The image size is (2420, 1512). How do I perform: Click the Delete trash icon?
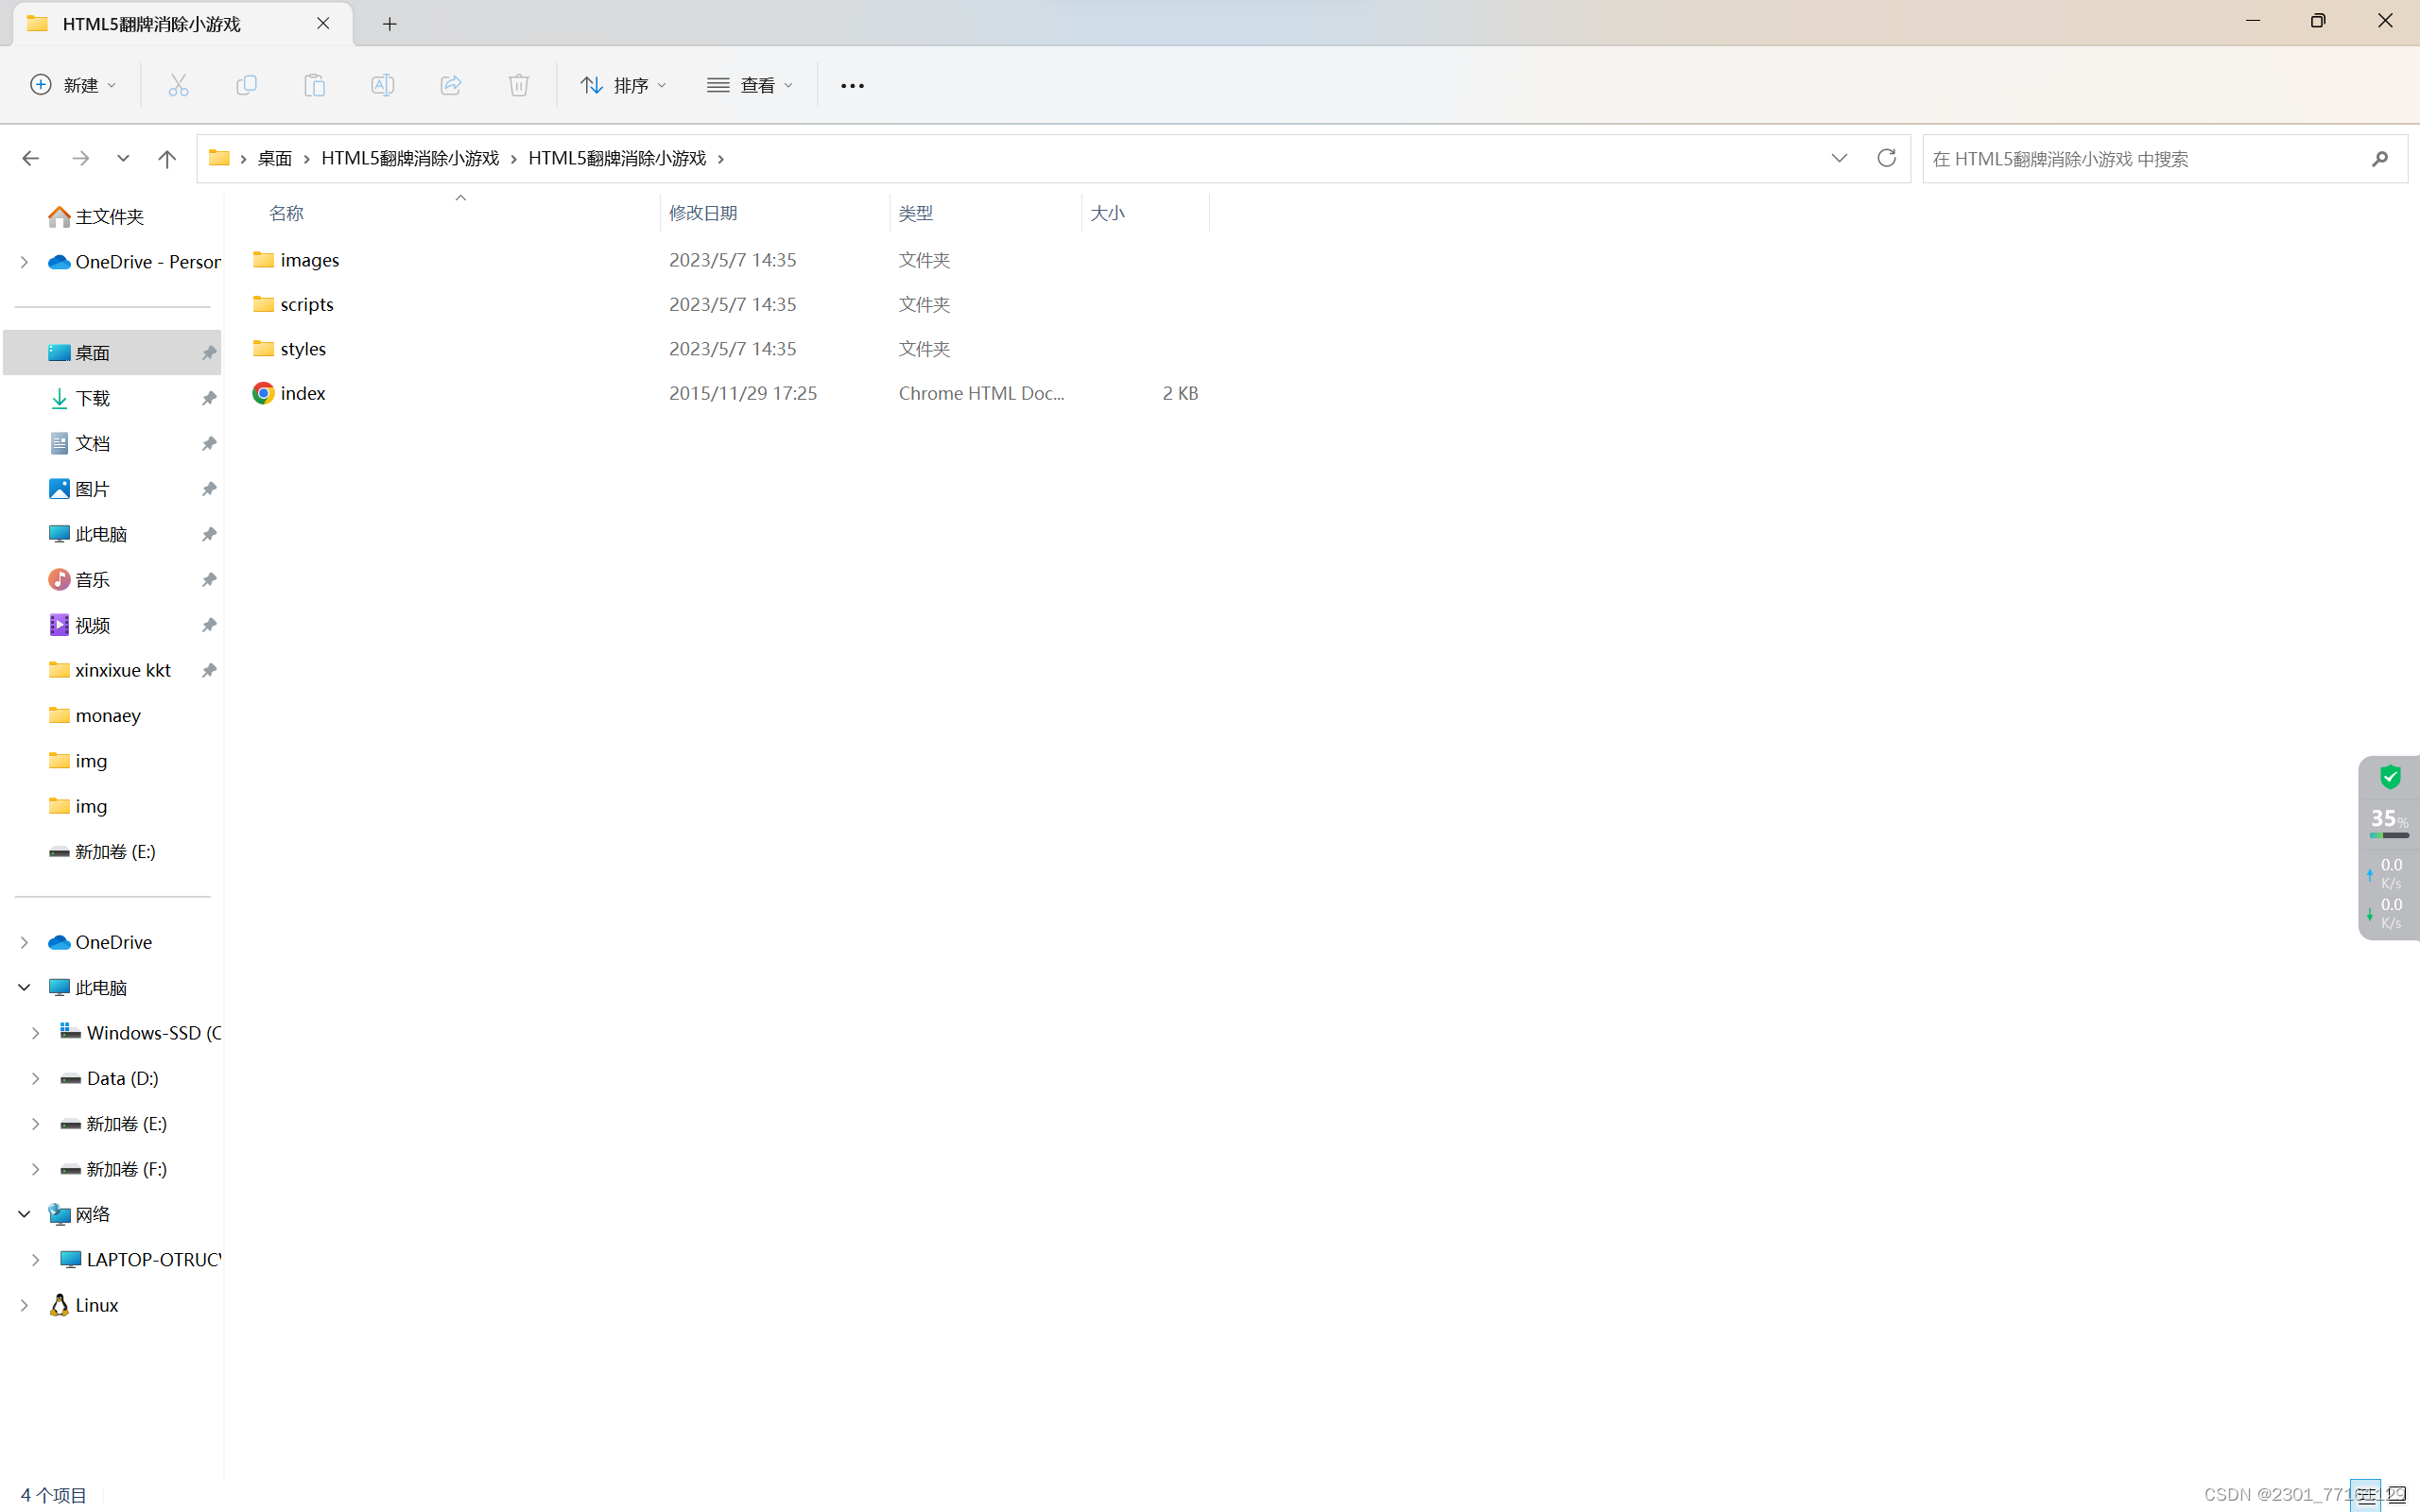[x=517, y=85]
